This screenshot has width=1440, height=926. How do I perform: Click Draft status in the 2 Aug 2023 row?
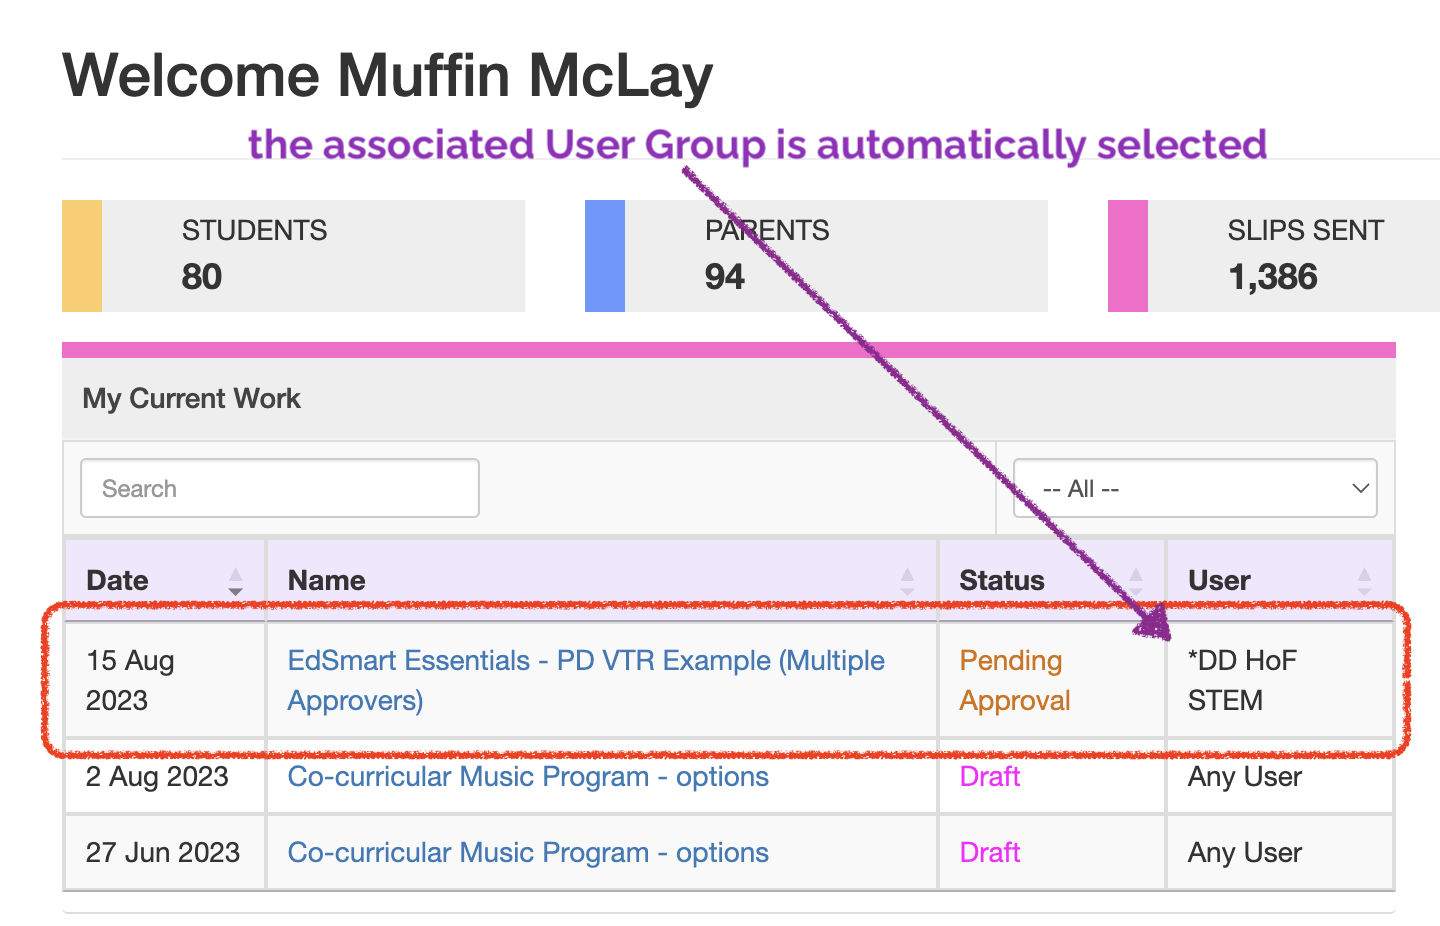pyautogui.click(x=990, y=777)
